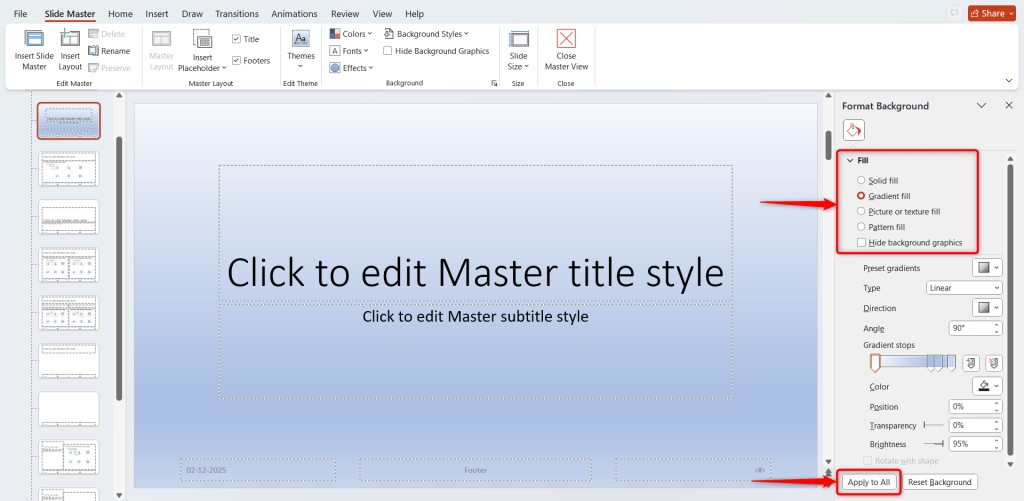
Task: Switch to the Insert tab
Action: coord(157,14)
